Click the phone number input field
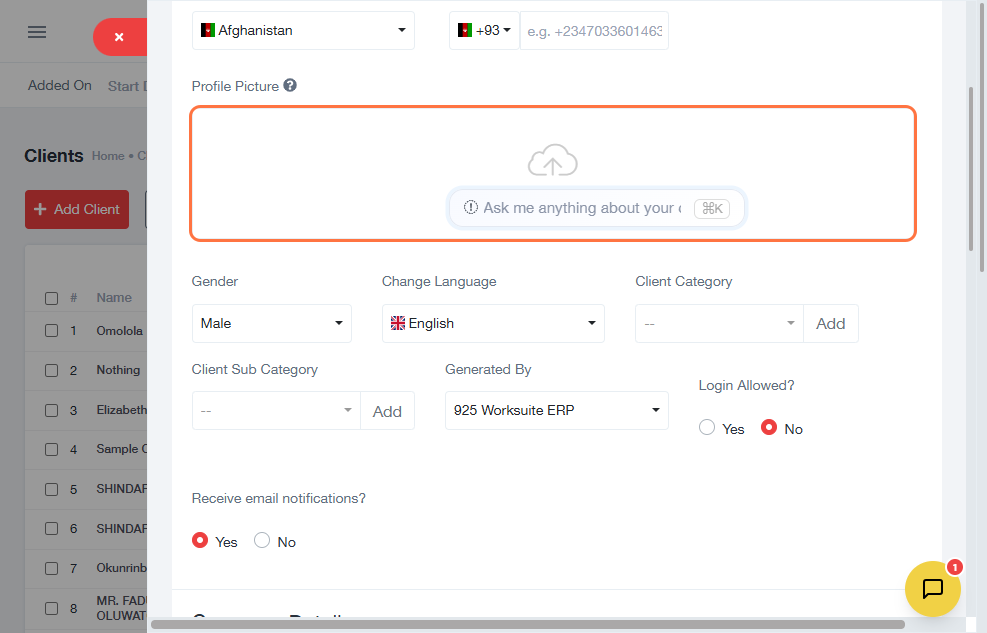This screenshot has width=987, height=633. tap(594, 31)
